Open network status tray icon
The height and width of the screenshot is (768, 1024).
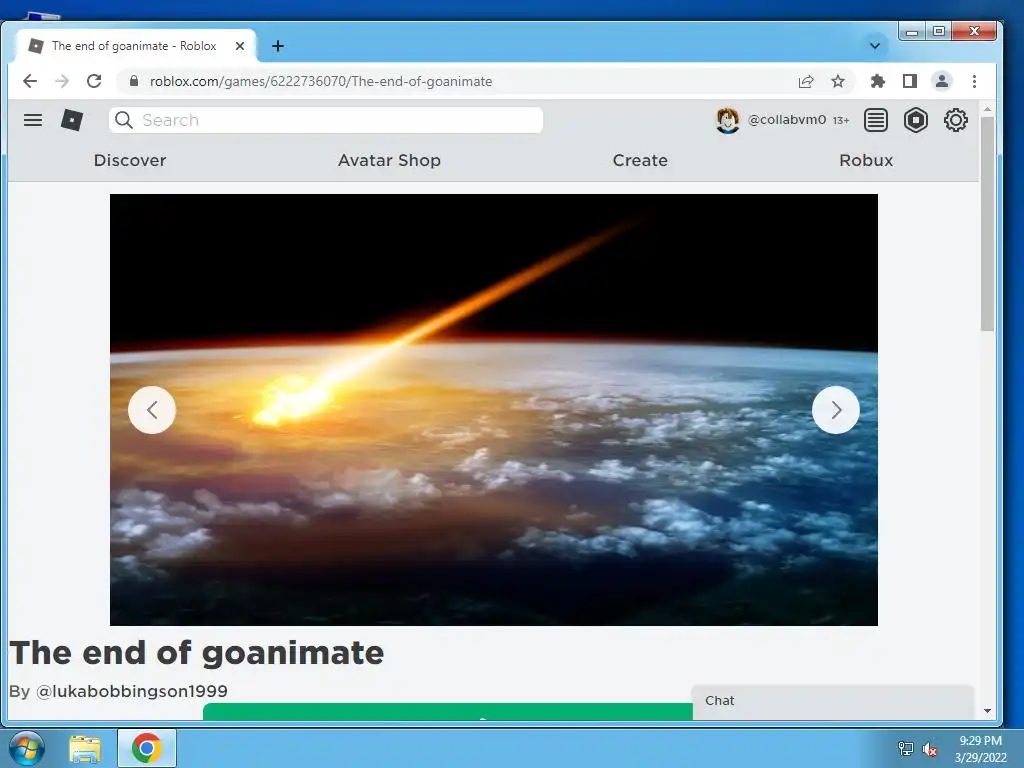tap(905, 749)
